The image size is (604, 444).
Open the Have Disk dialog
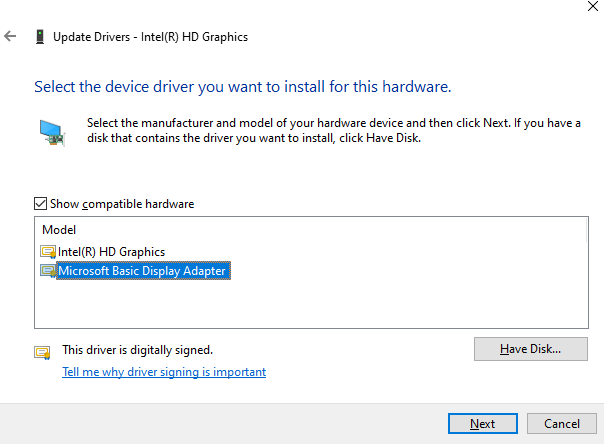(531, 349)
